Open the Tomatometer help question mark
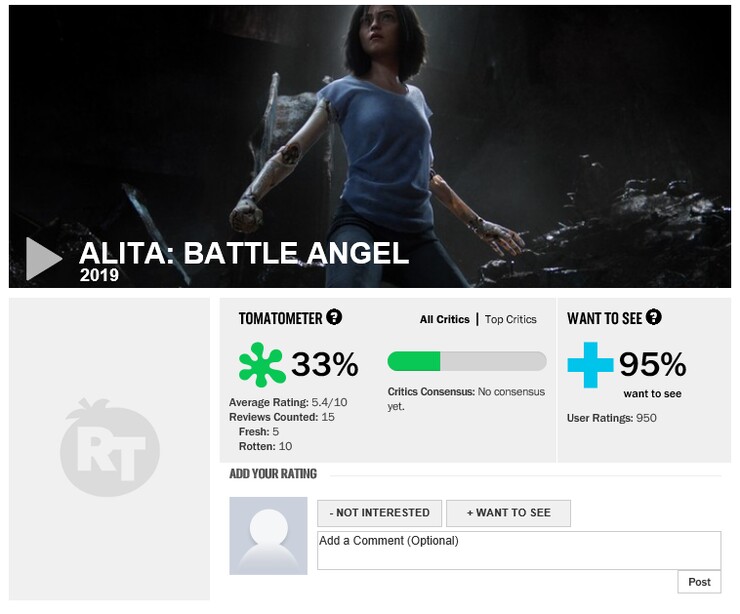The width and height of the screenshot is (740, 614). pos(334,317)
